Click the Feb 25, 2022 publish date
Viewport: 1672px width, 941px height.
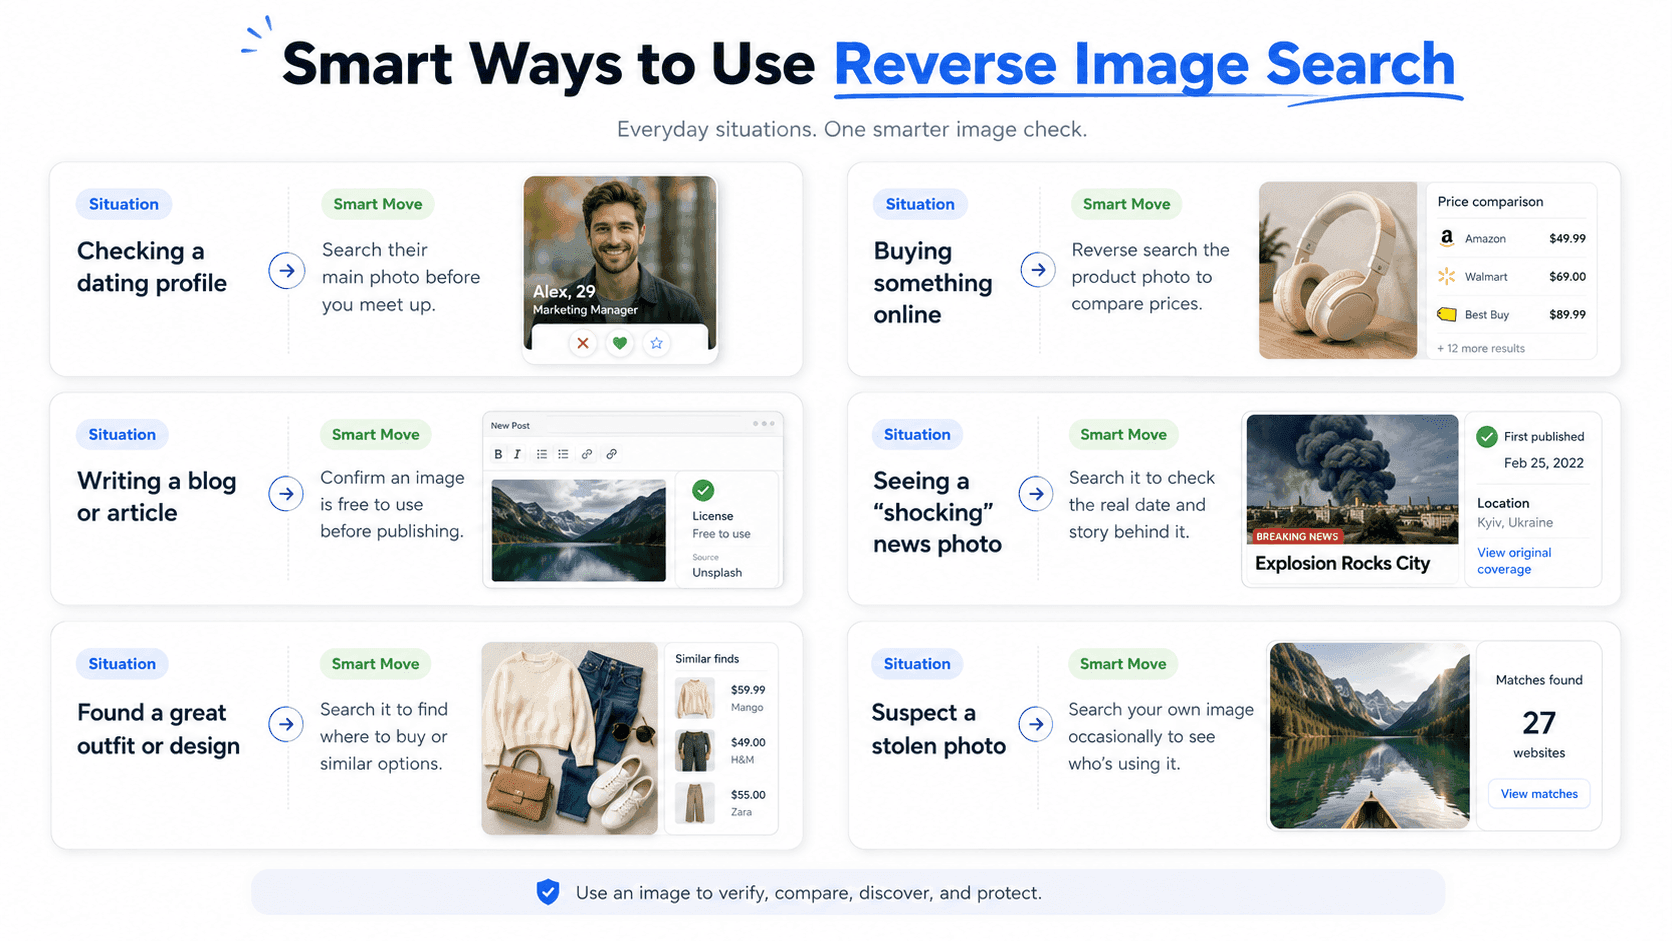coord(1544,462)
